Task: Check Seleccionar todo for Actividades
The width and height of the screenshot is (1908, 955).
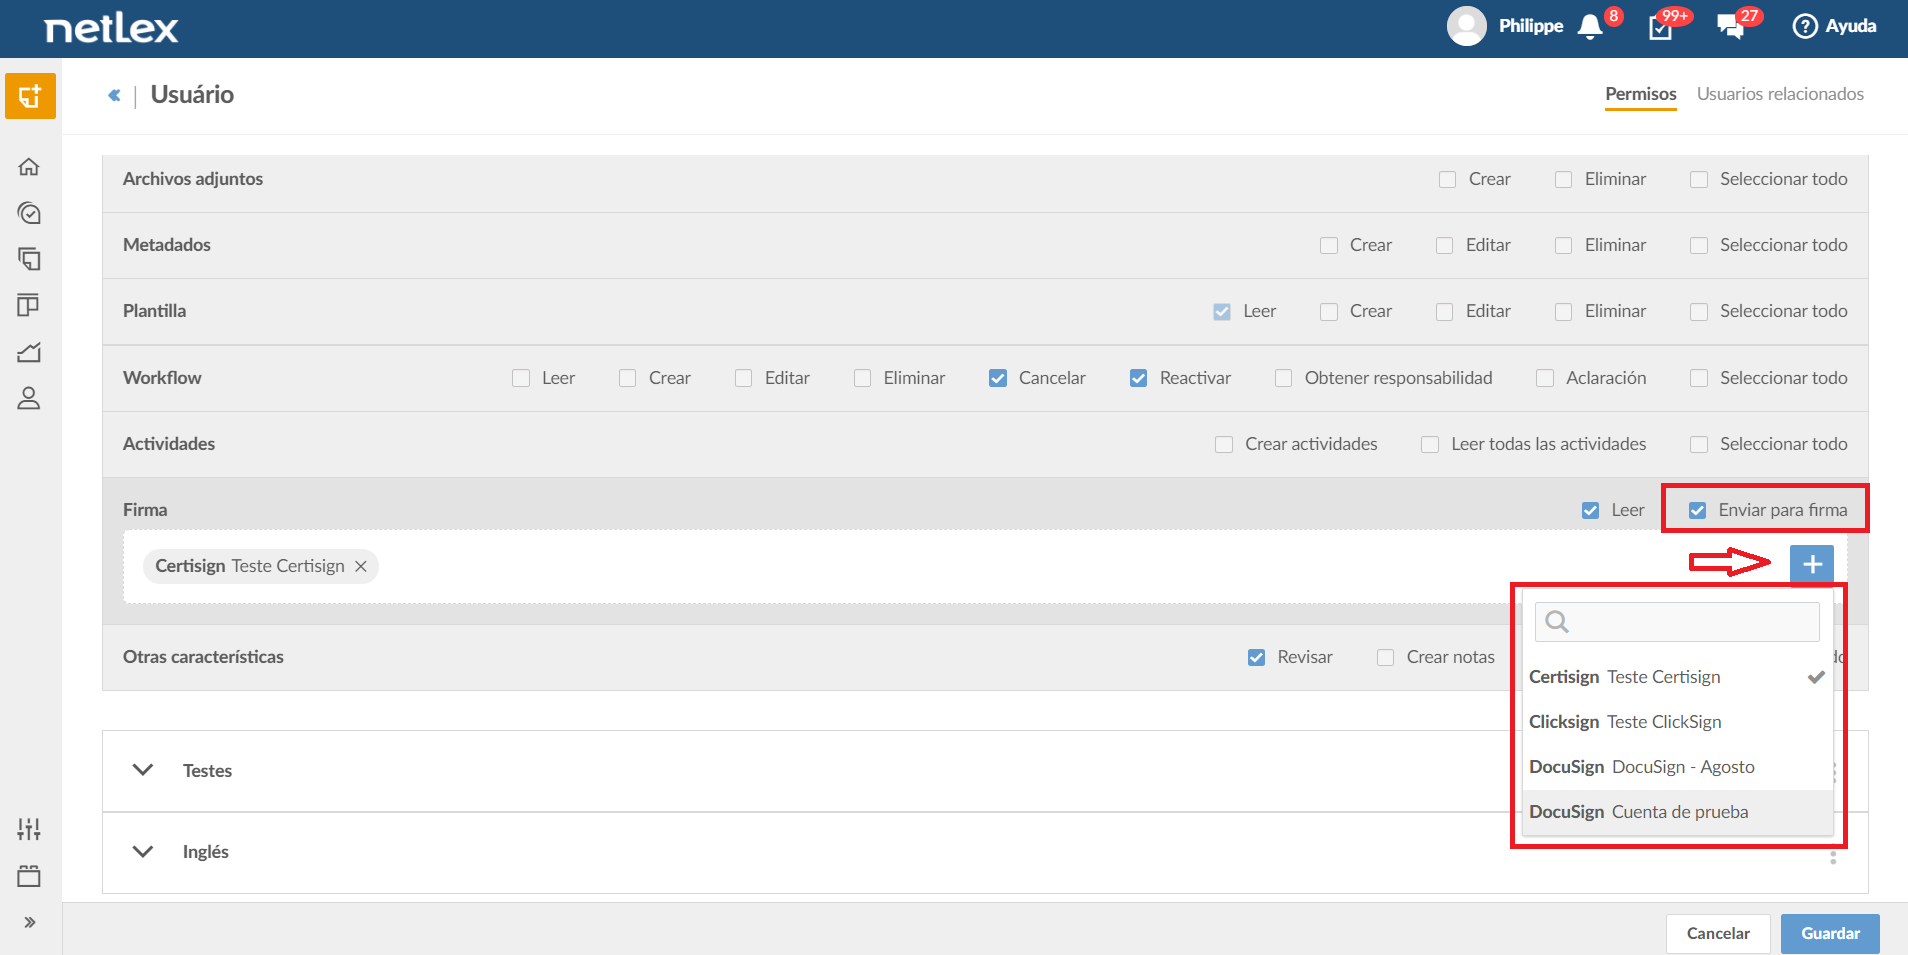Action: point(1698,444)
